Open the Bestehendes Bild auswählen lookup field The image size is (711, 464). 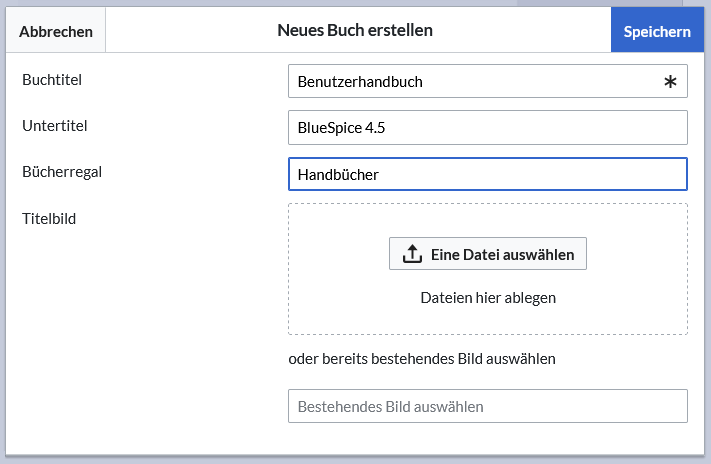pyautogui.click(x=488, y=406)
